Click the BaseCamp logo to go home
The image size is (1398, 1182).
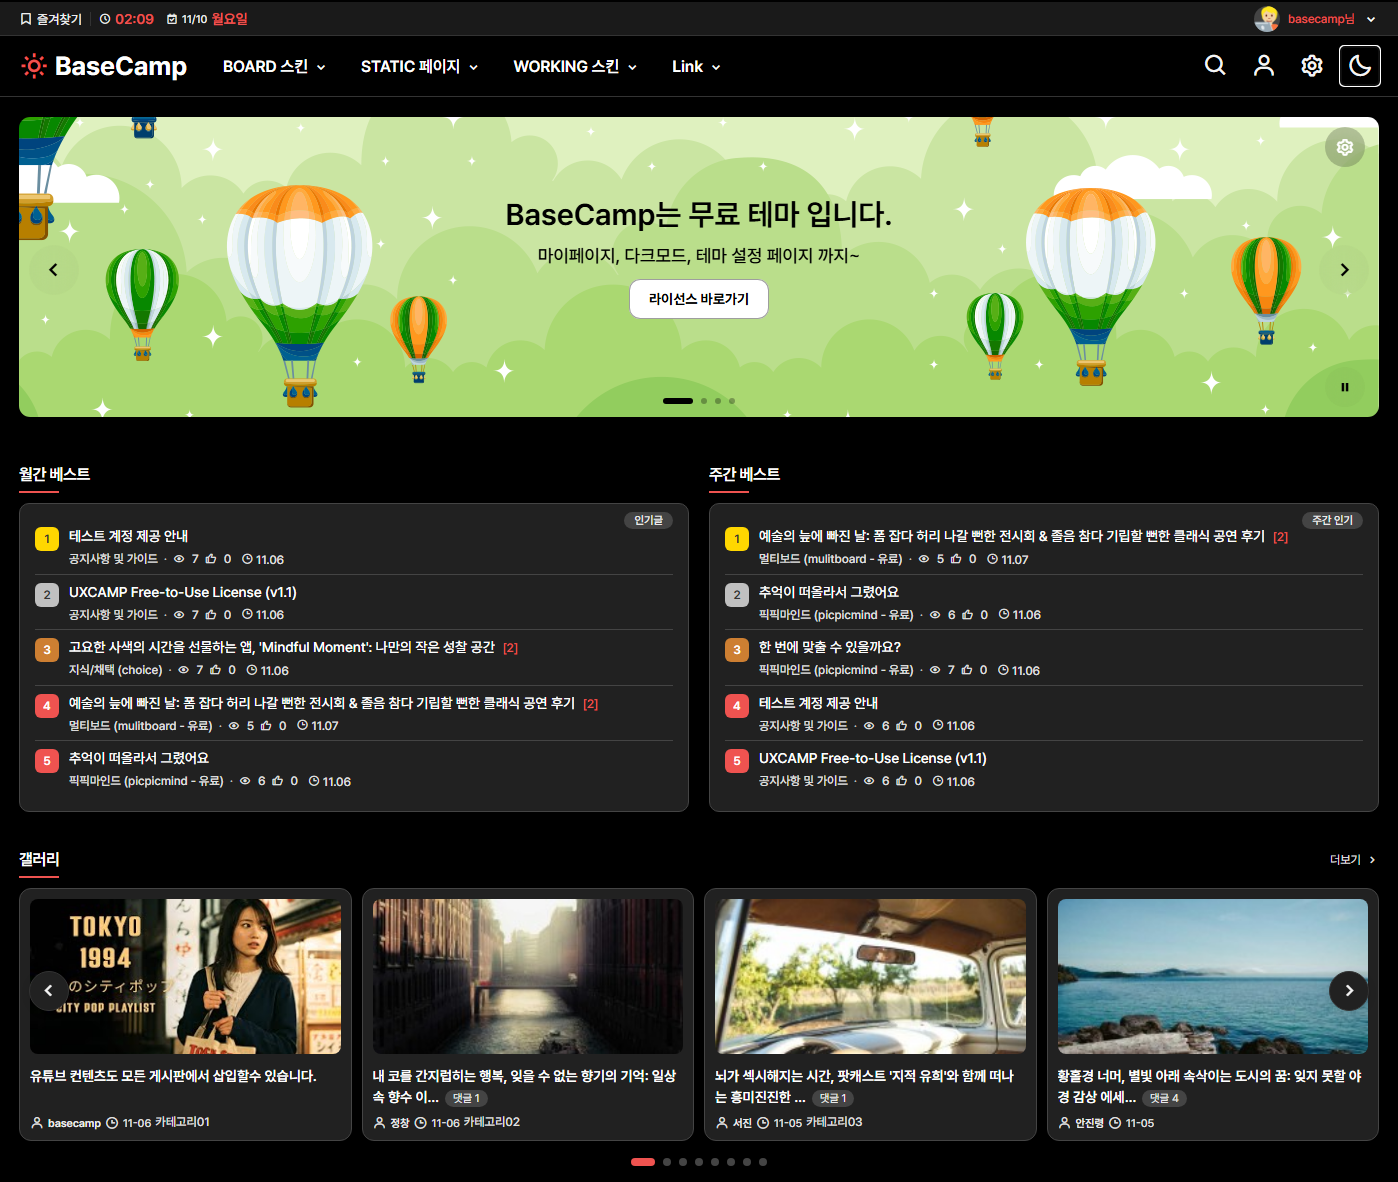pos(104,65)
